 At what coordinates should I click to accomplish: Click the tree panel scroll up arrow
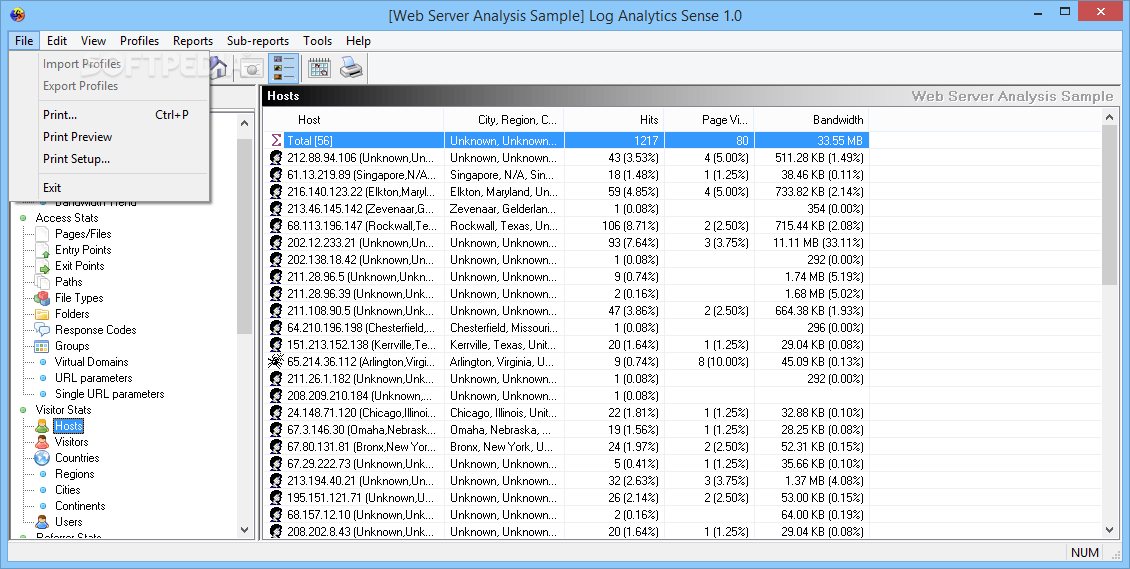tap(245, 123)
